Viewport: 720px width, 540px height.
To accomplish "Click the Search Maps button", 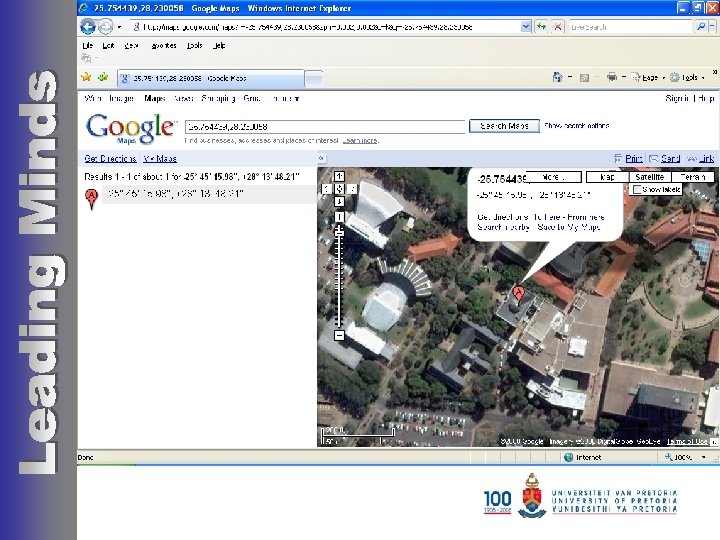I will pos(504,126).
